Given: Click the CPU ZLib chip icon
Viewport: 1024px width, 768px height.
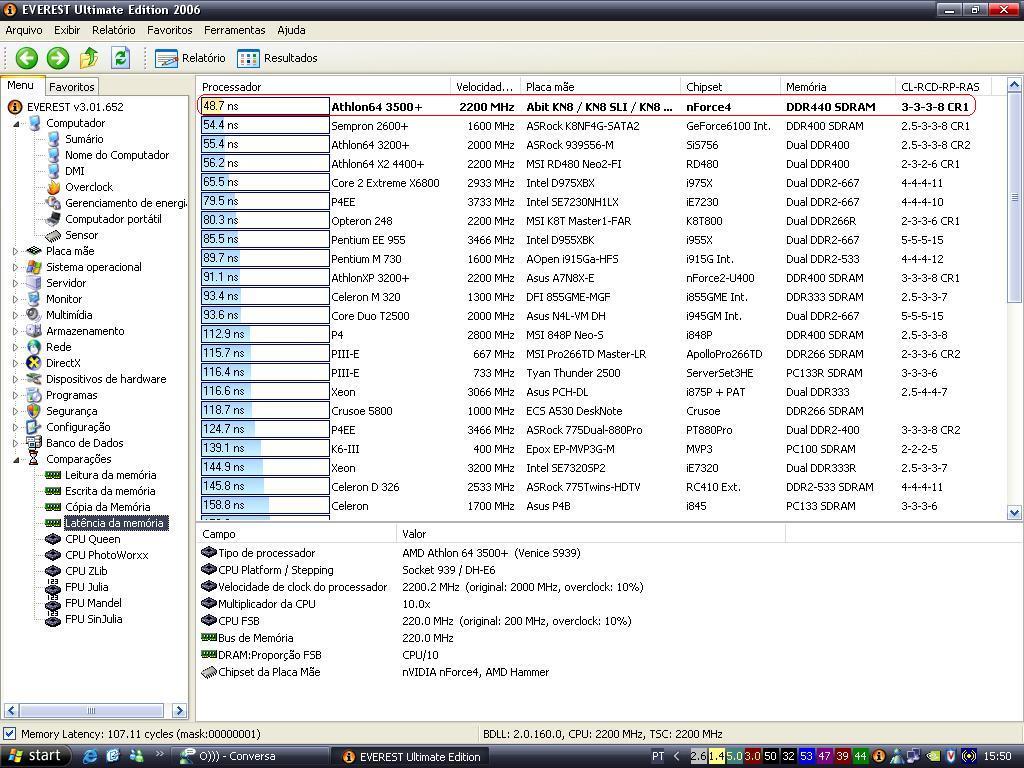Looking at the screenshot, I should coord(54,571).
